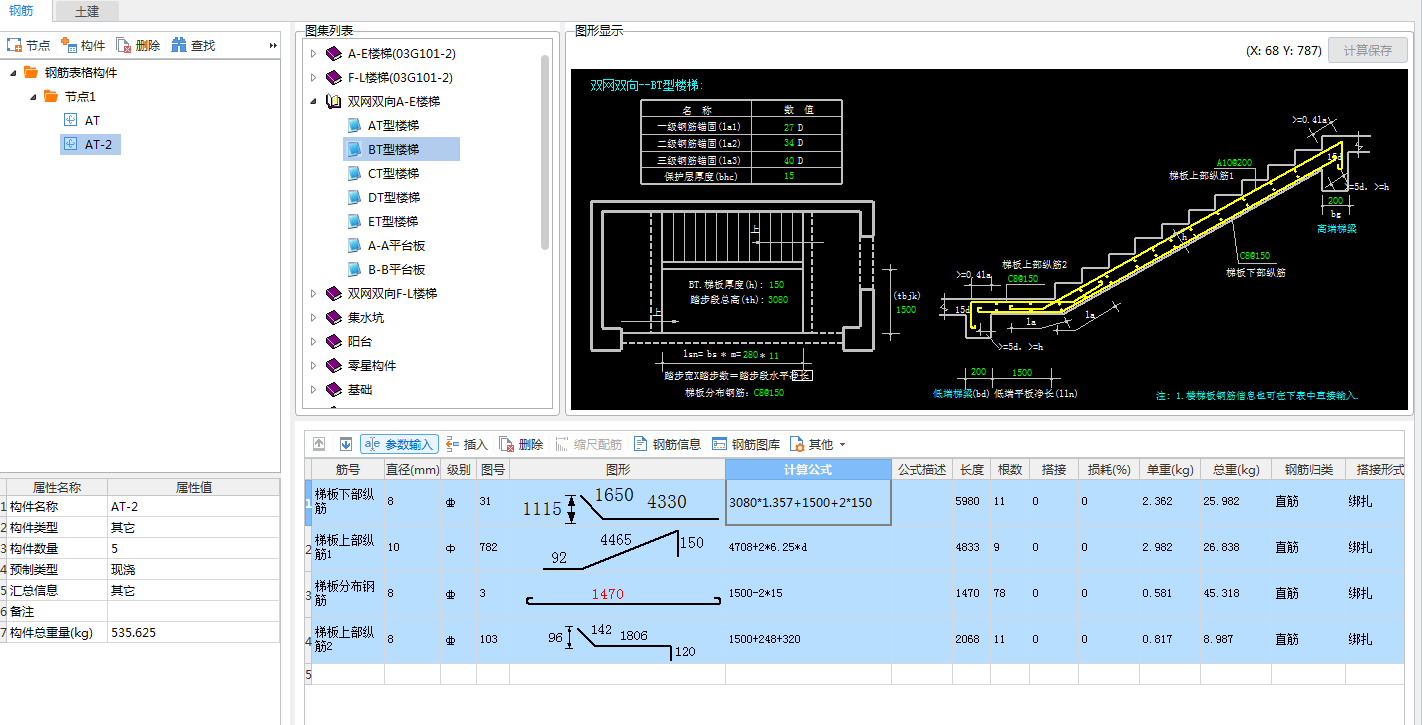The image size is (1422, 725).
Task: Expand the F-L楼梯(03G101-2) atlas
Action: point(313,77)
